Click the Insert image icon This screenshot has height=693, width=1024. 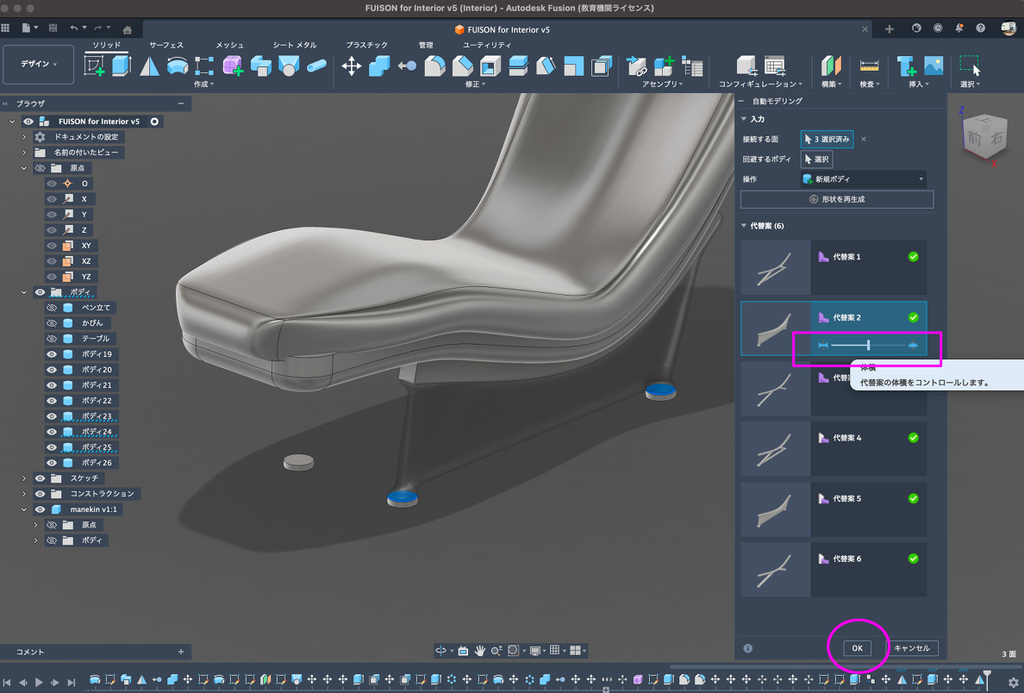click(x=934, y=66)
